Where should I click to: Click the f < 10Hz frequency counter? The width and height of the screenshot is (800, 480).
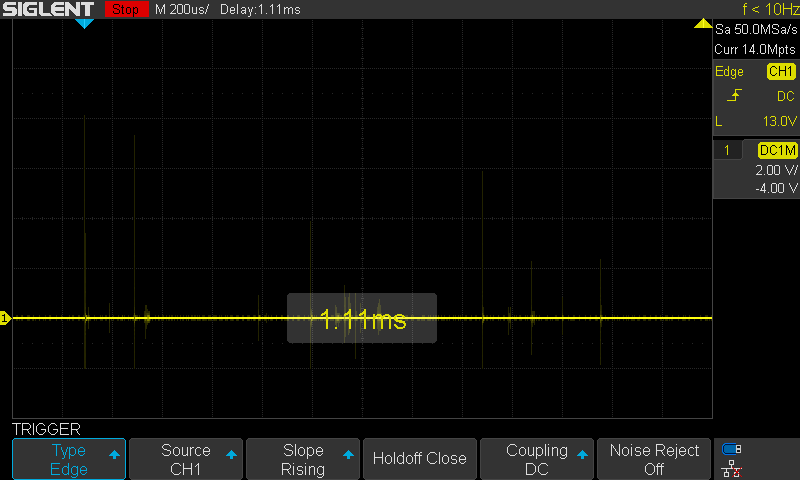[770, 9]
